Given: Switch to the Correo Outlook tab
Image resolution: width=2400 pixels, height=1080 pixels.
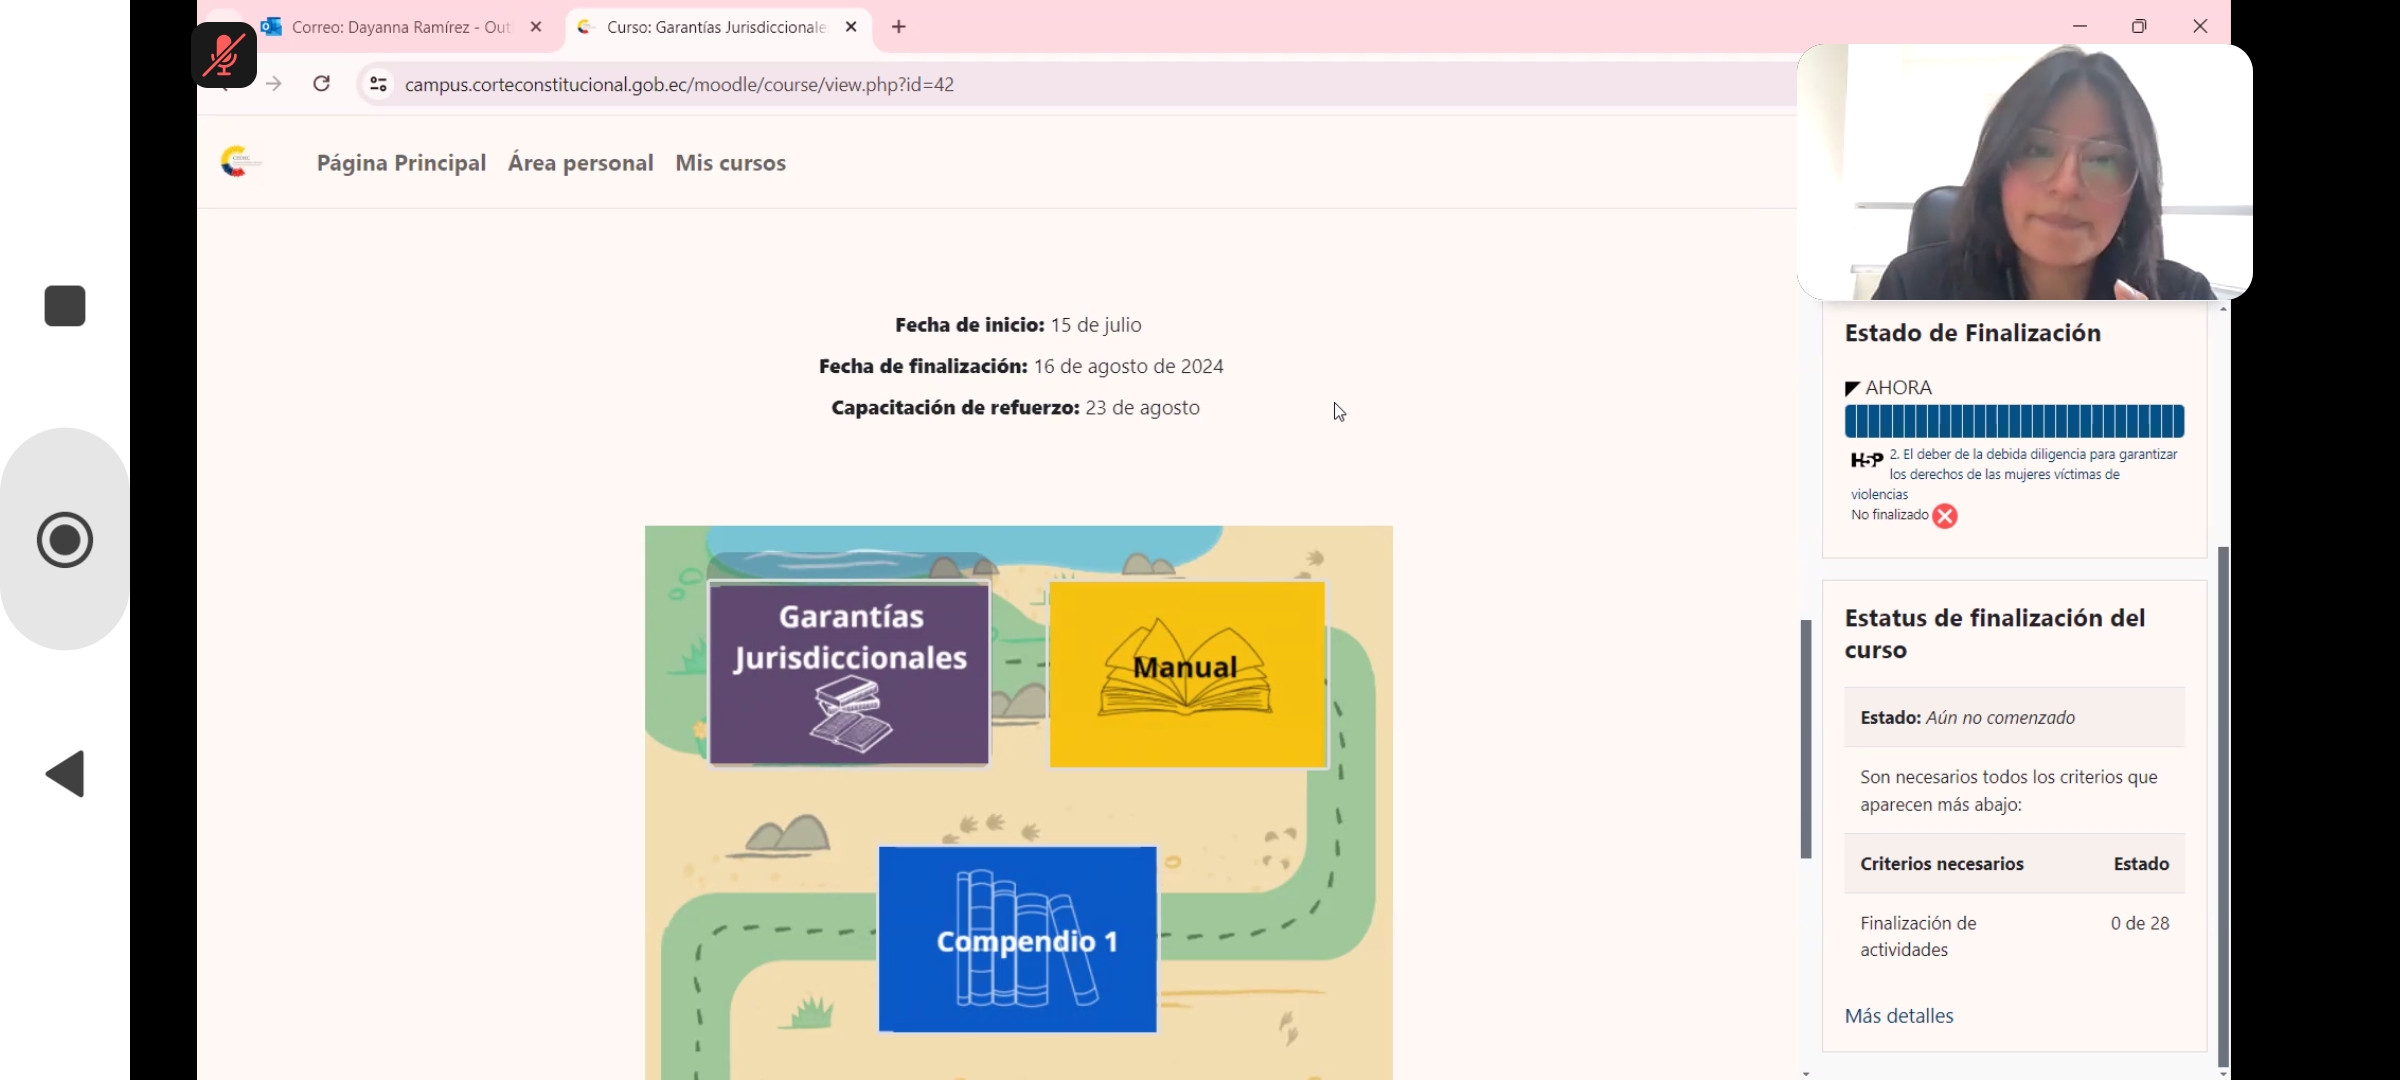Looking at the screenshot, I should point(400,27).
